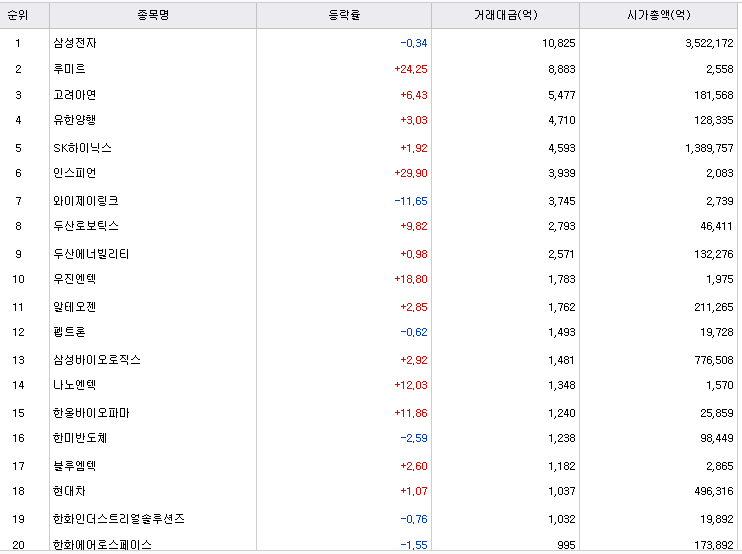
Task: Click market cap 1,389,757 for SK하이닉스
Action: coord(709,148)
